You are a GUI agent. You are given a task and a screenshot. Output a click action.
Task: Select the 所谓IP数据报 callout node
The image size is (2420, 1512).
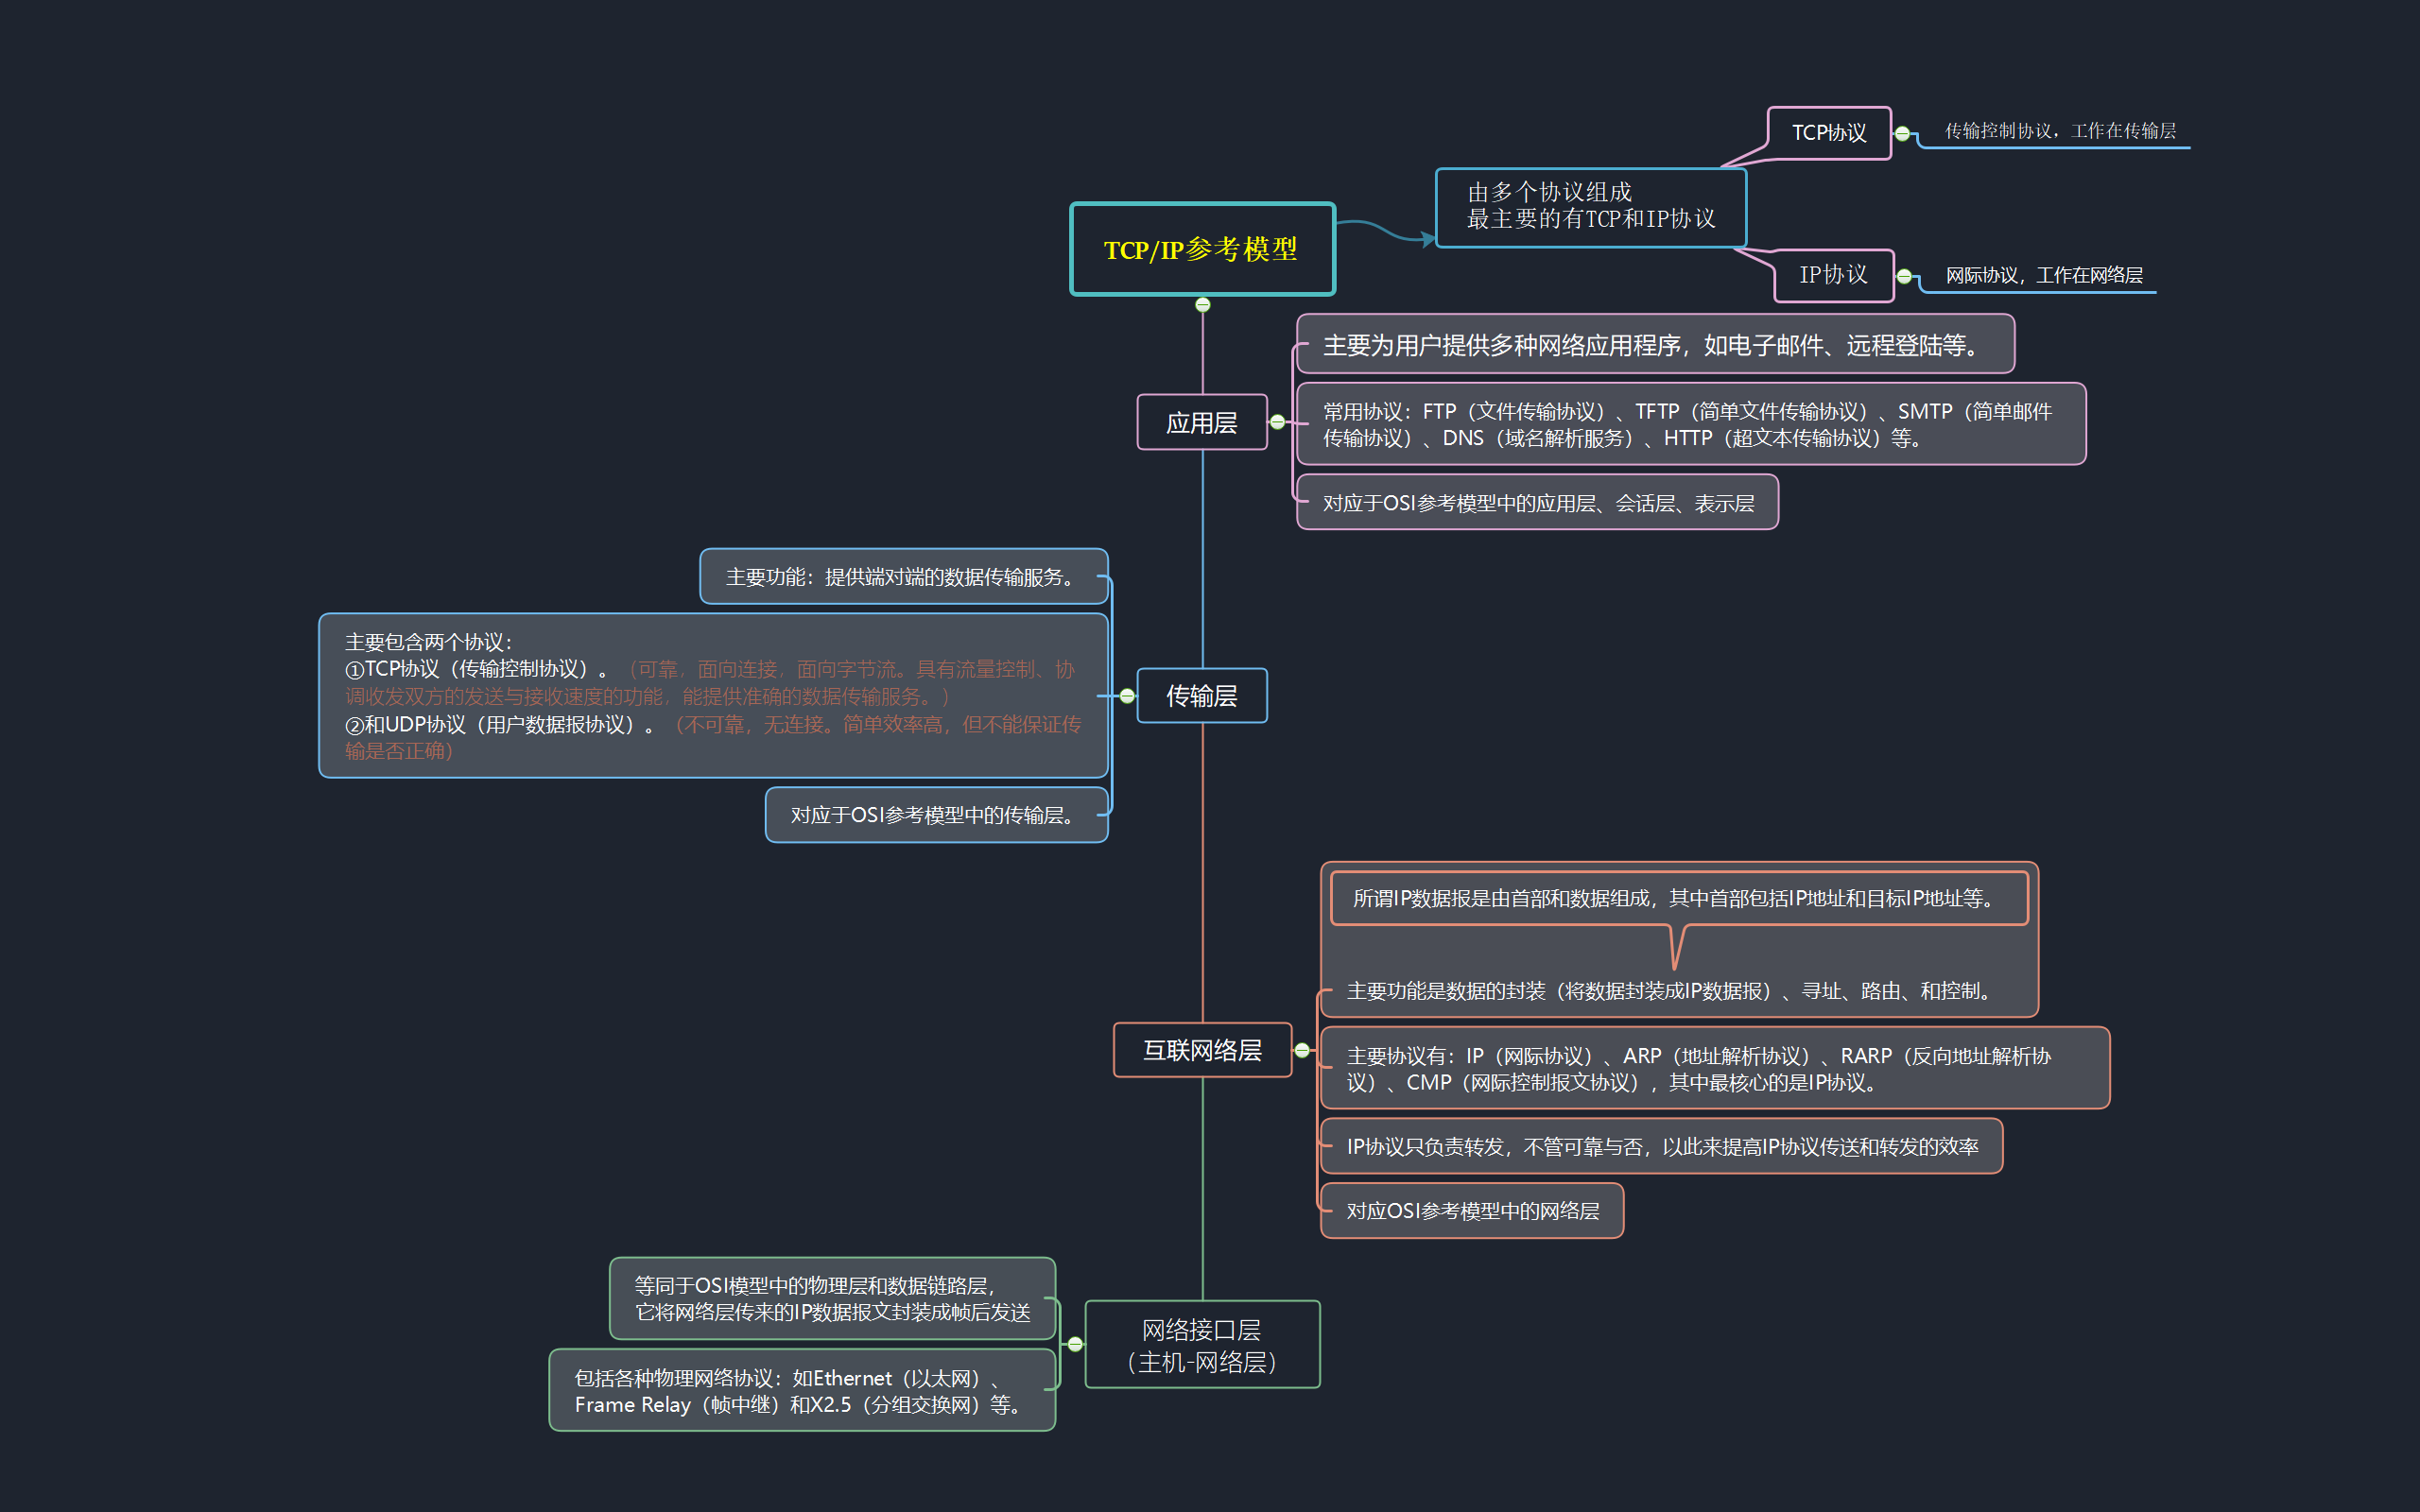click(x=1678, y=898)
